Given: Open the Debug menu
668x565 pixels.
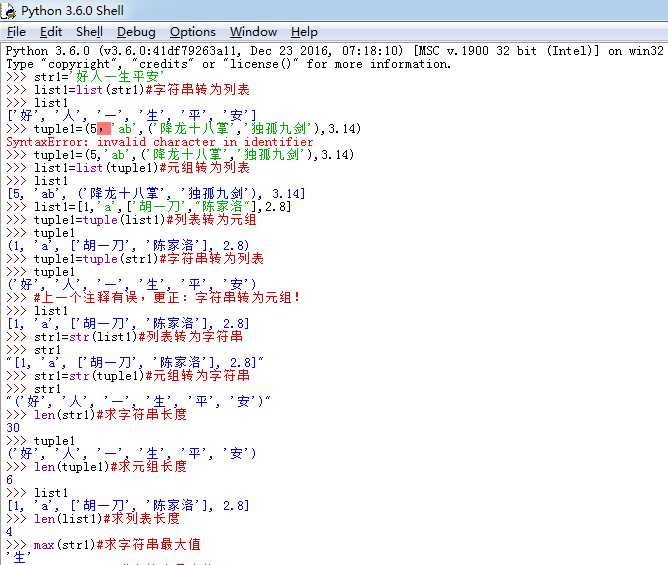Looking at the screenshot, I should pyautogui.click(x=136, y=32).
